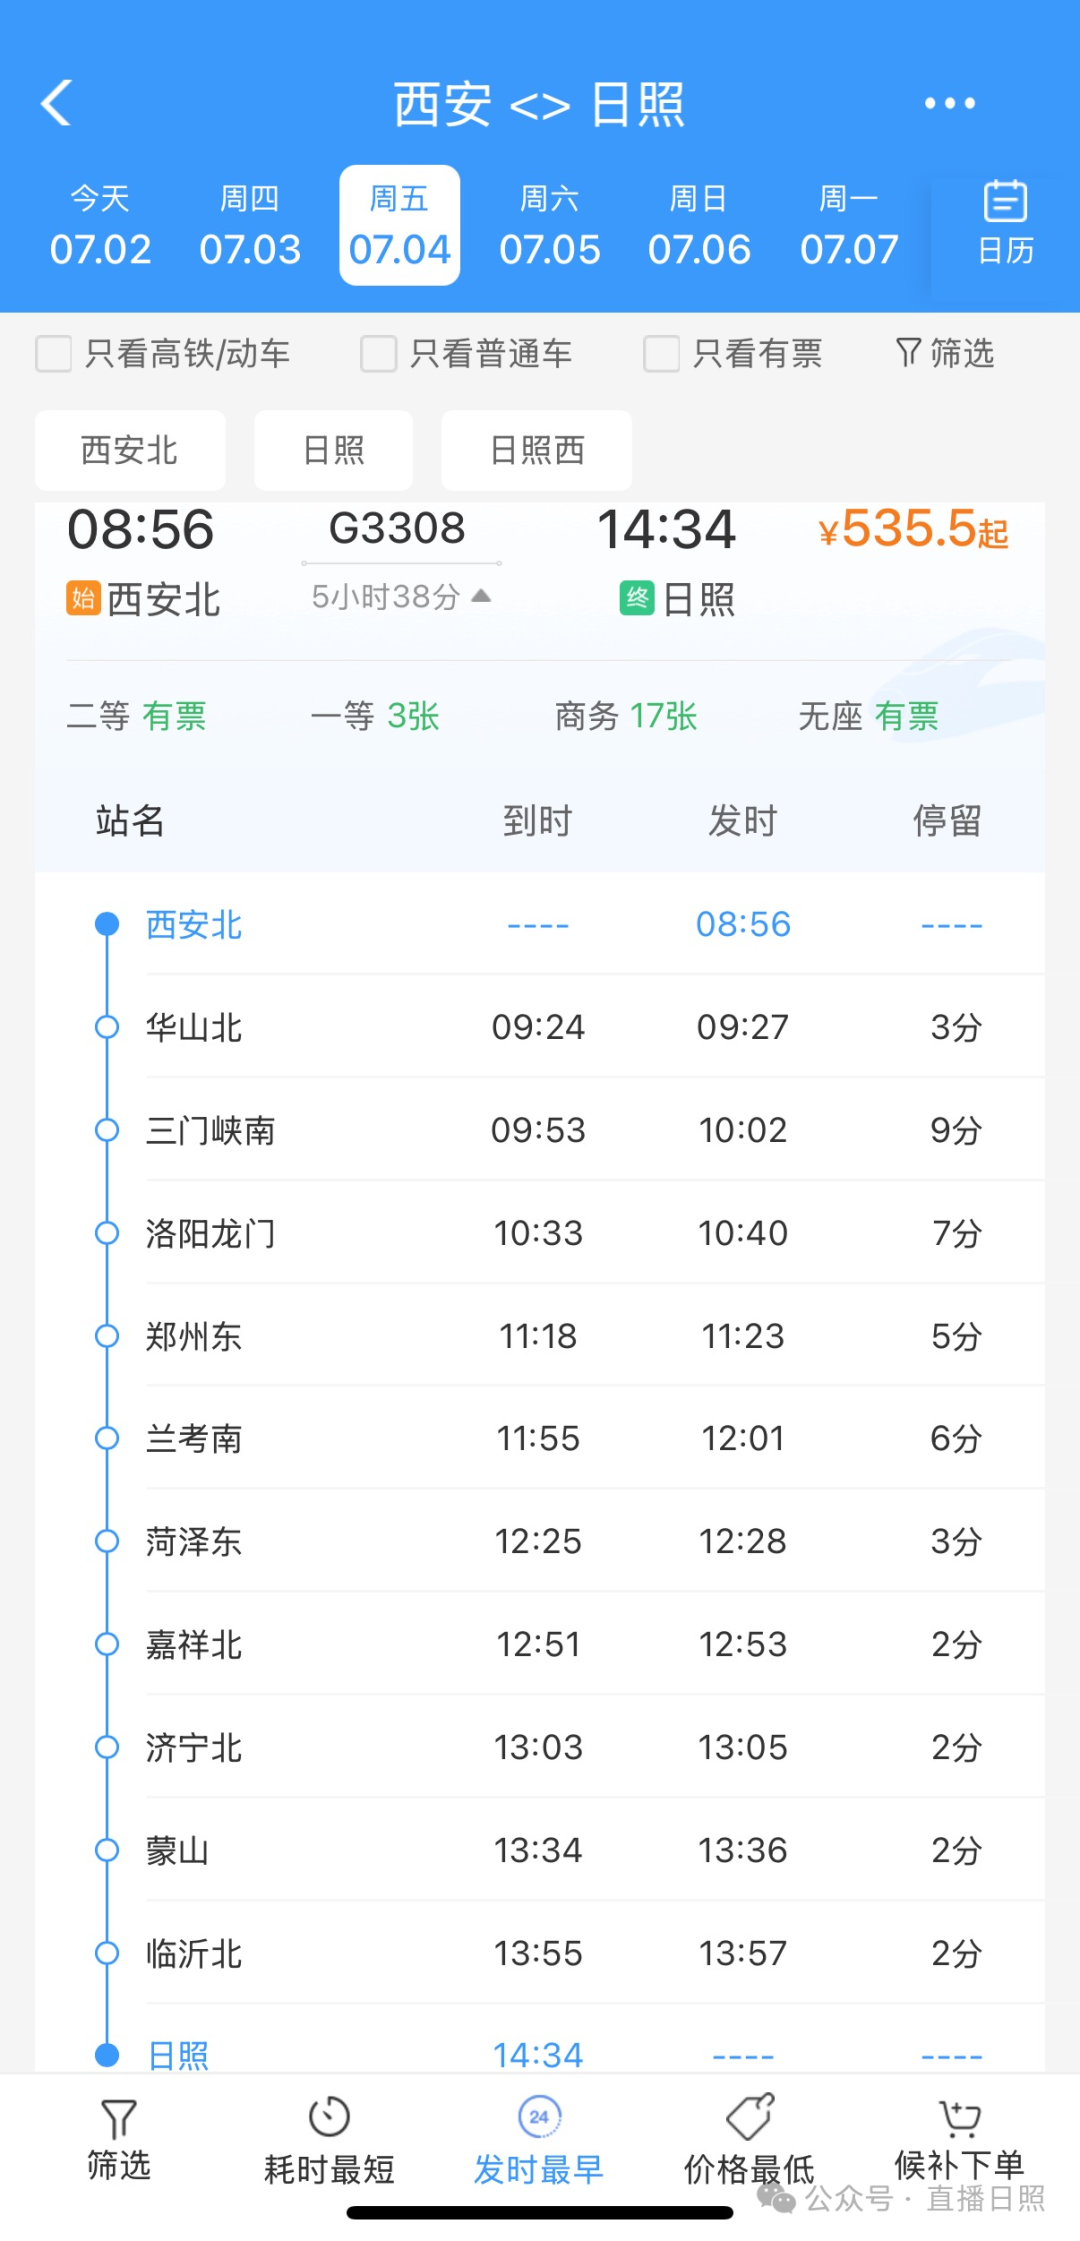Image resolution: width=1080 pixels, height=2241 pixels.
Task: Sort by earliest departure icon
Action: pyautogui.click(x=539, y=2117)
